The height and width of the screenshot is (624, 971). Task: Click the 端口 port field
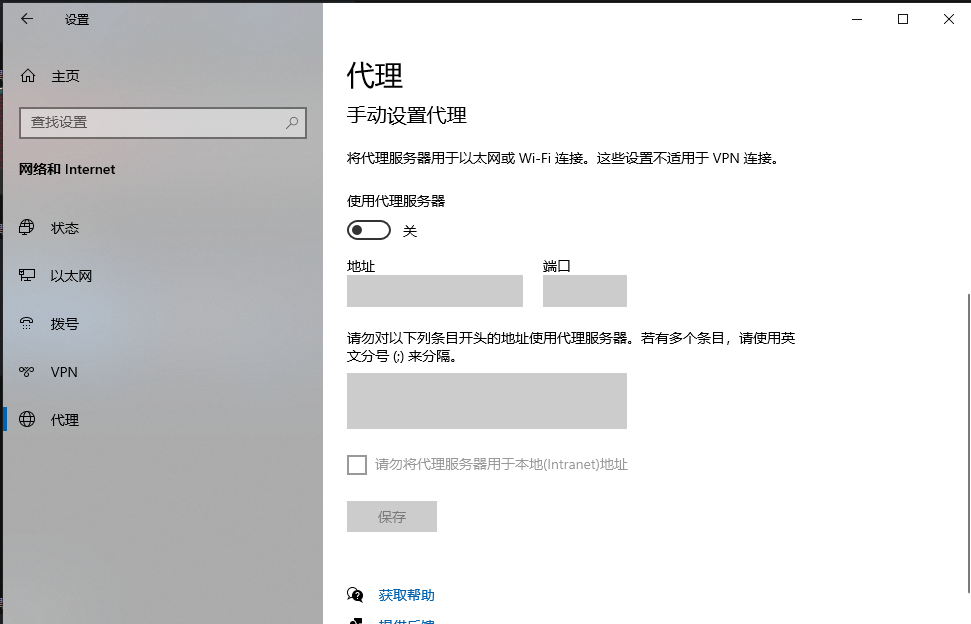tap(584, 291)
